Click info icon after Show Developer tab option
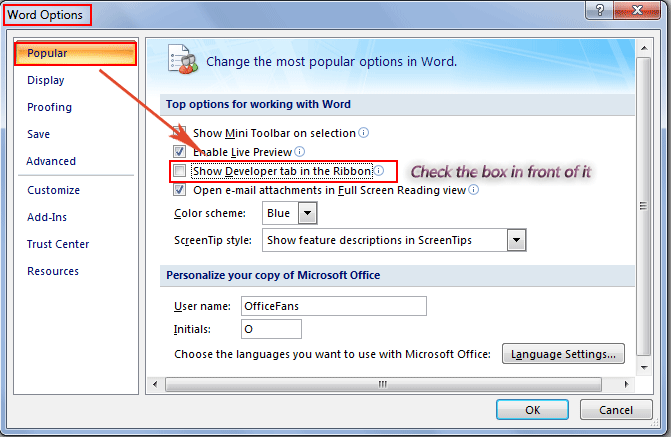Screen dimensions: 671x437 click(379, 171)
